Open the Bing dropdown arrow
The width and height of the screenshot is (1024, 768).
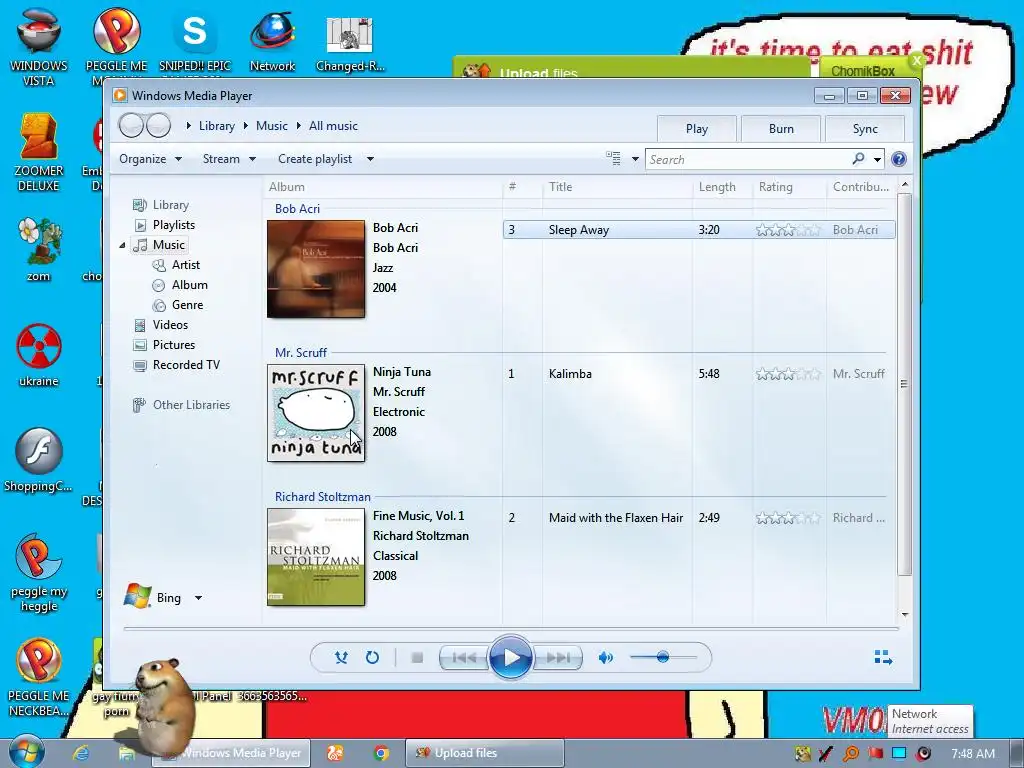pos(199,598)
